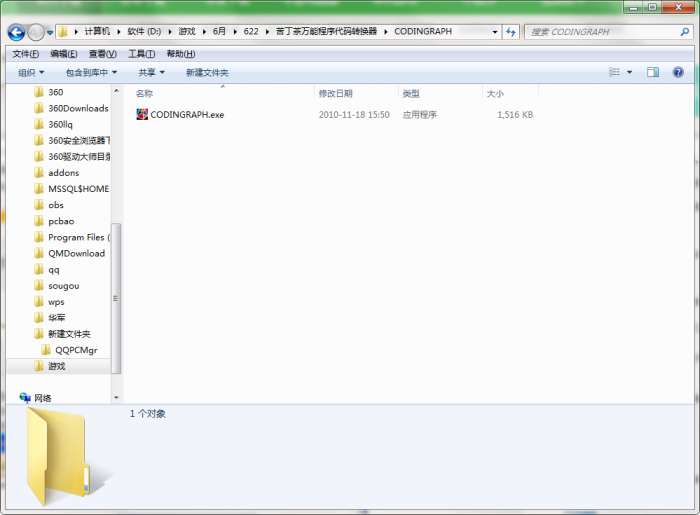700x515 pixels.
Task: Open the 包含到库中 dropdown
Action: (x=91, y=72)
